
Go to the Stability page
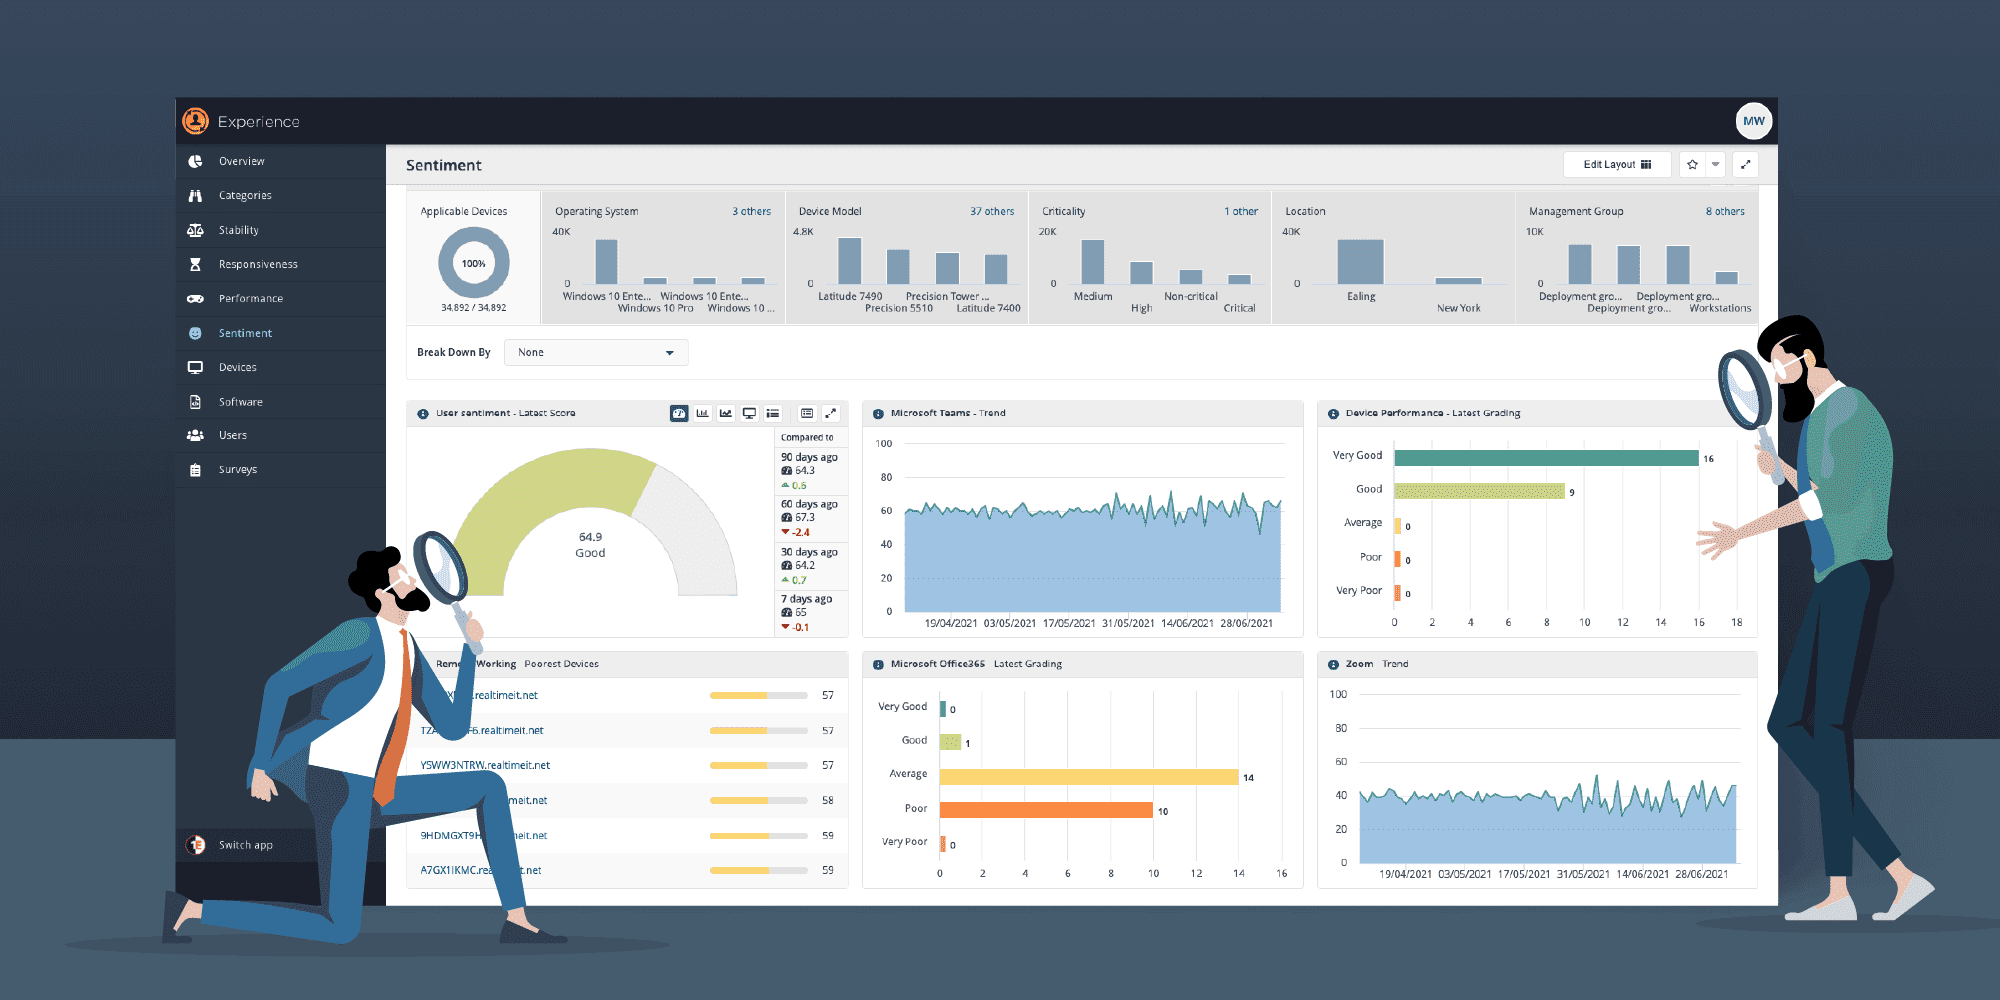tap(238, 230)
